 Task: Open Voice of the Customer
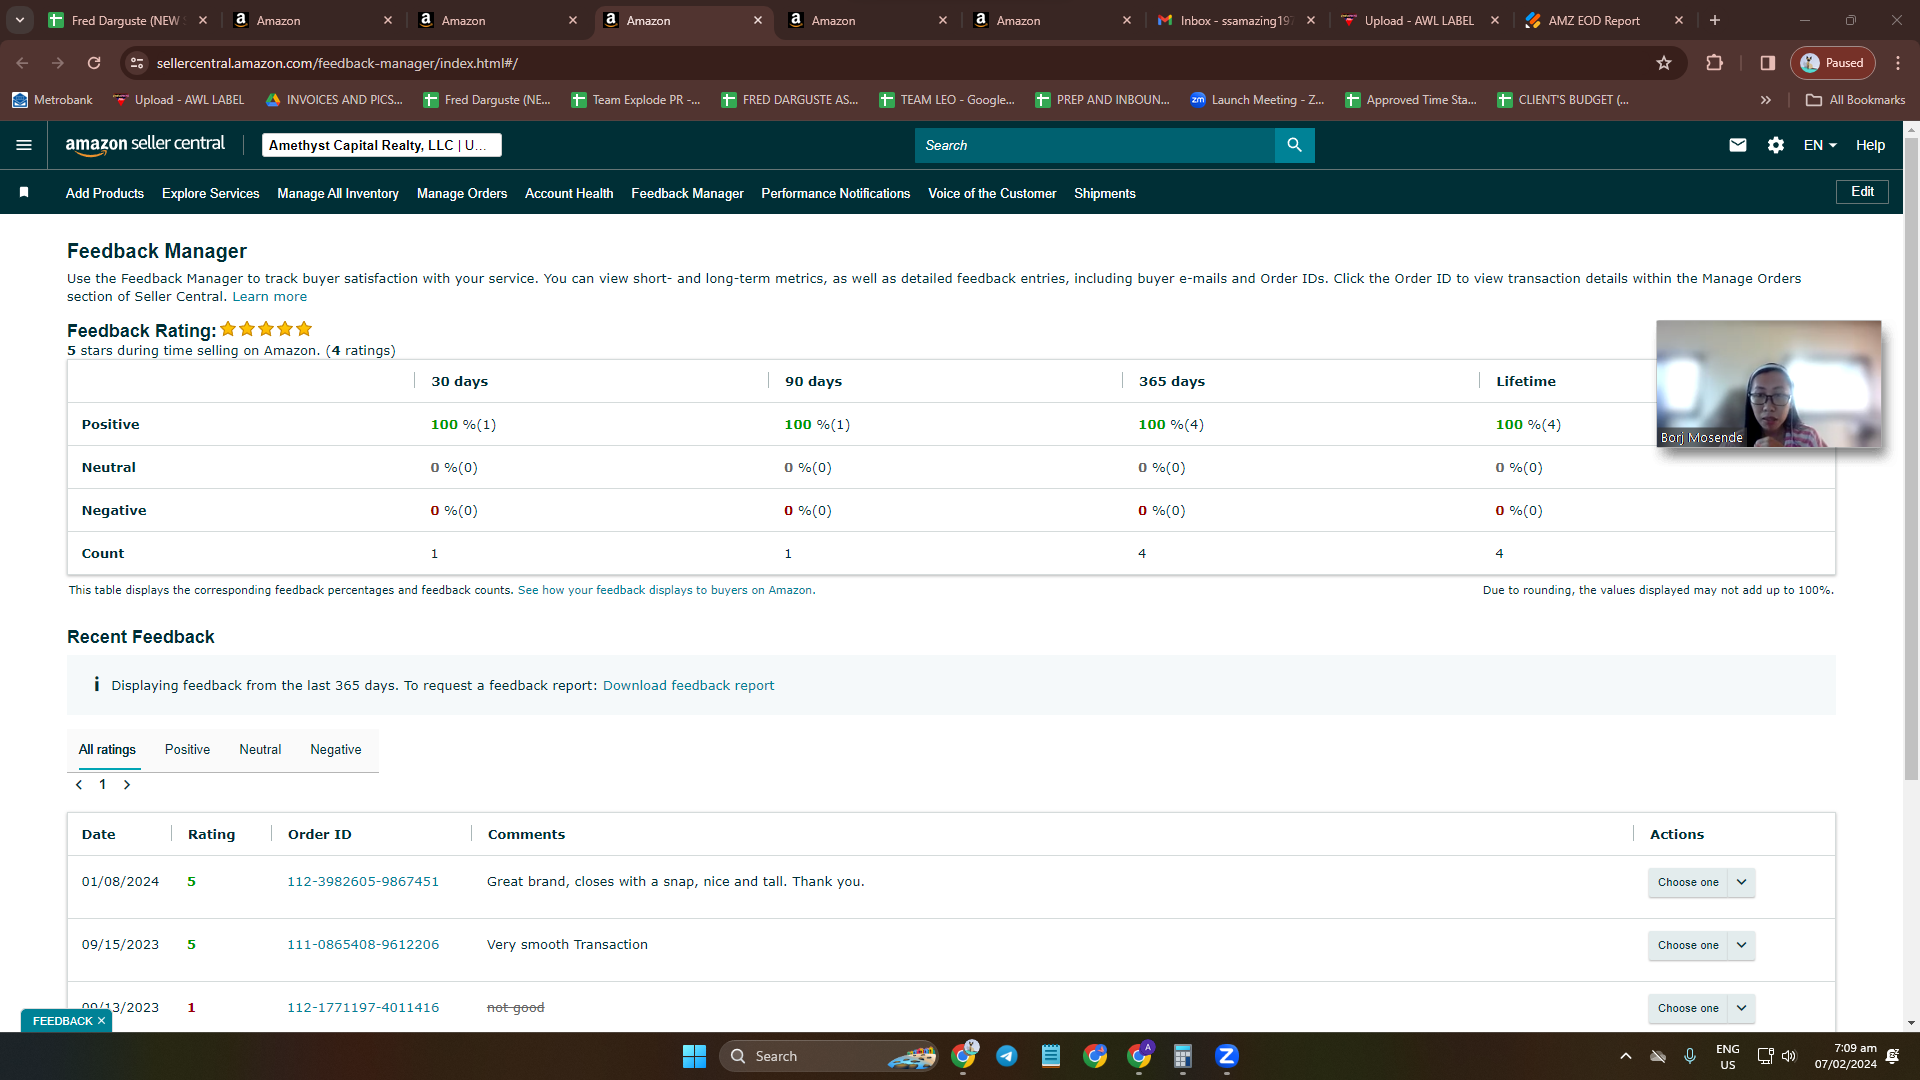point(992,193)
